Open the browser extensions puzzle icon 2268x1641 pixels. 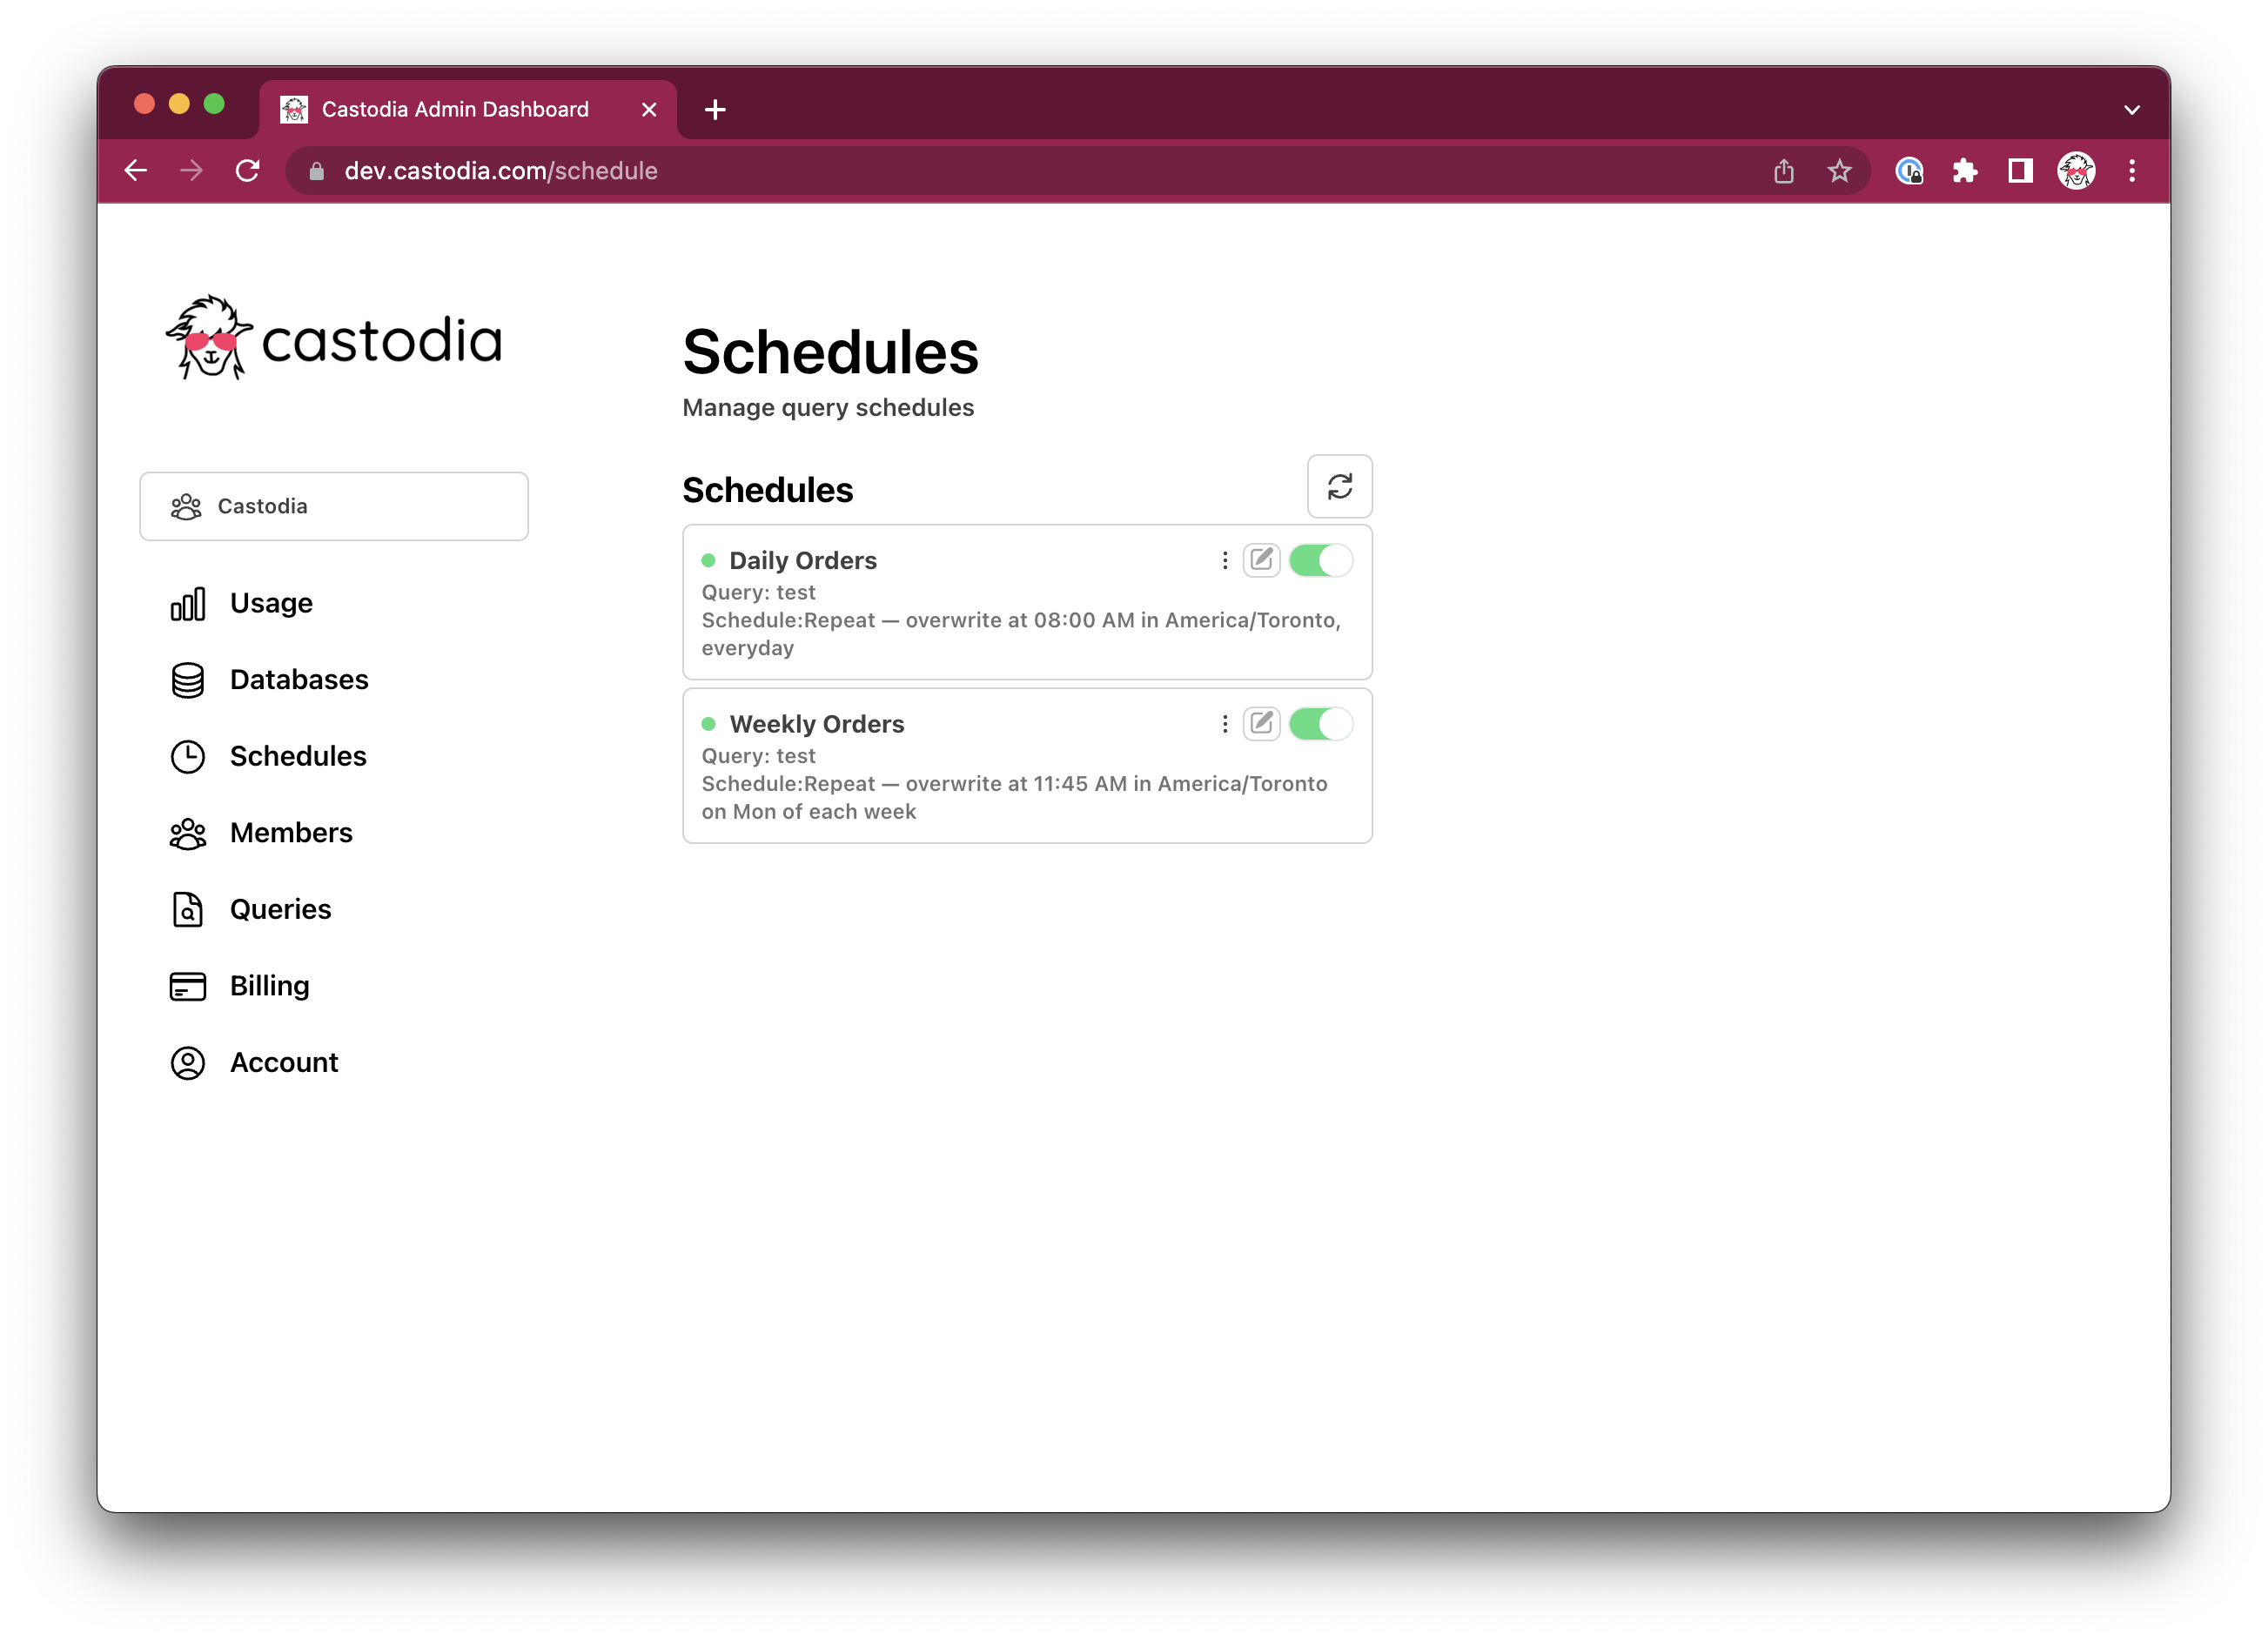click(x=1964, y=171)
